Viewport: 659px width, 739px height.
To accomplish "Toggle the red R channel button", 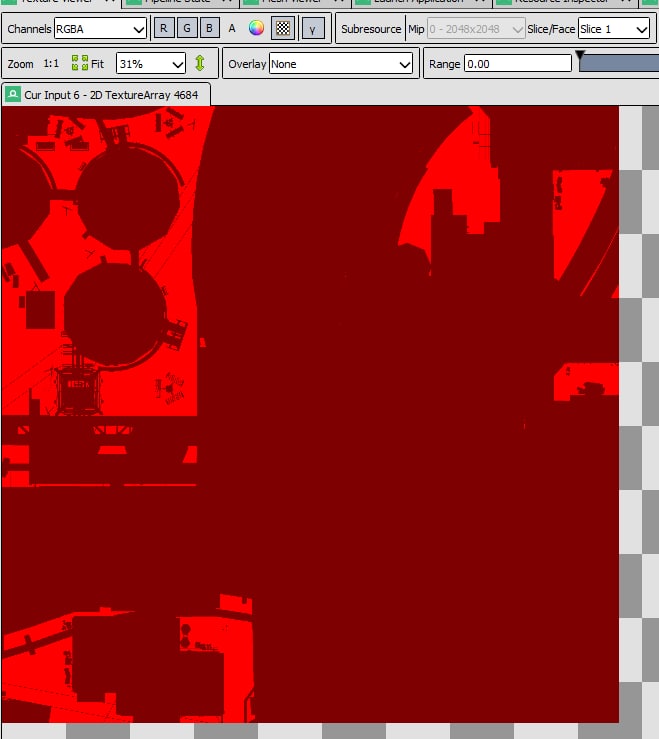I will point(164,28).
